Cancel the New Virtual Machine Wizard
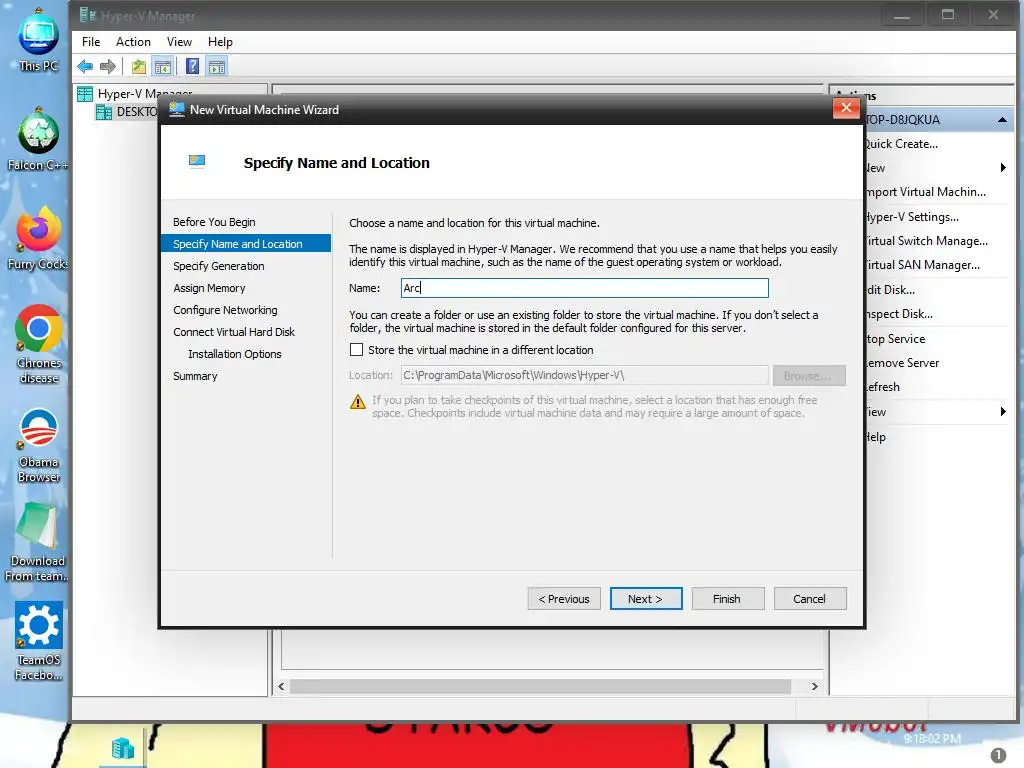 (810, 599)
